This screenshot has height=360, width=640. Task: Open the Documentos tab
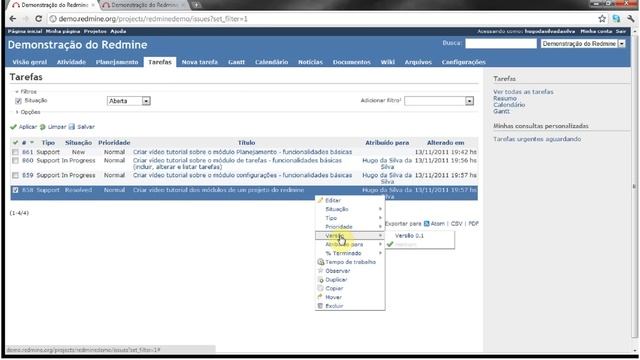(351, 62)
